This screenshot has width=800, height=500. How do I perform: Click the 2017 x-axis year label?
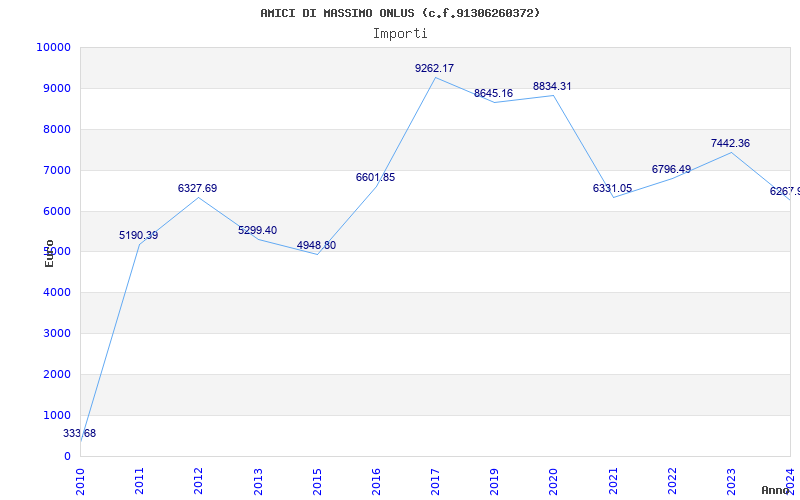pos(435,481)
